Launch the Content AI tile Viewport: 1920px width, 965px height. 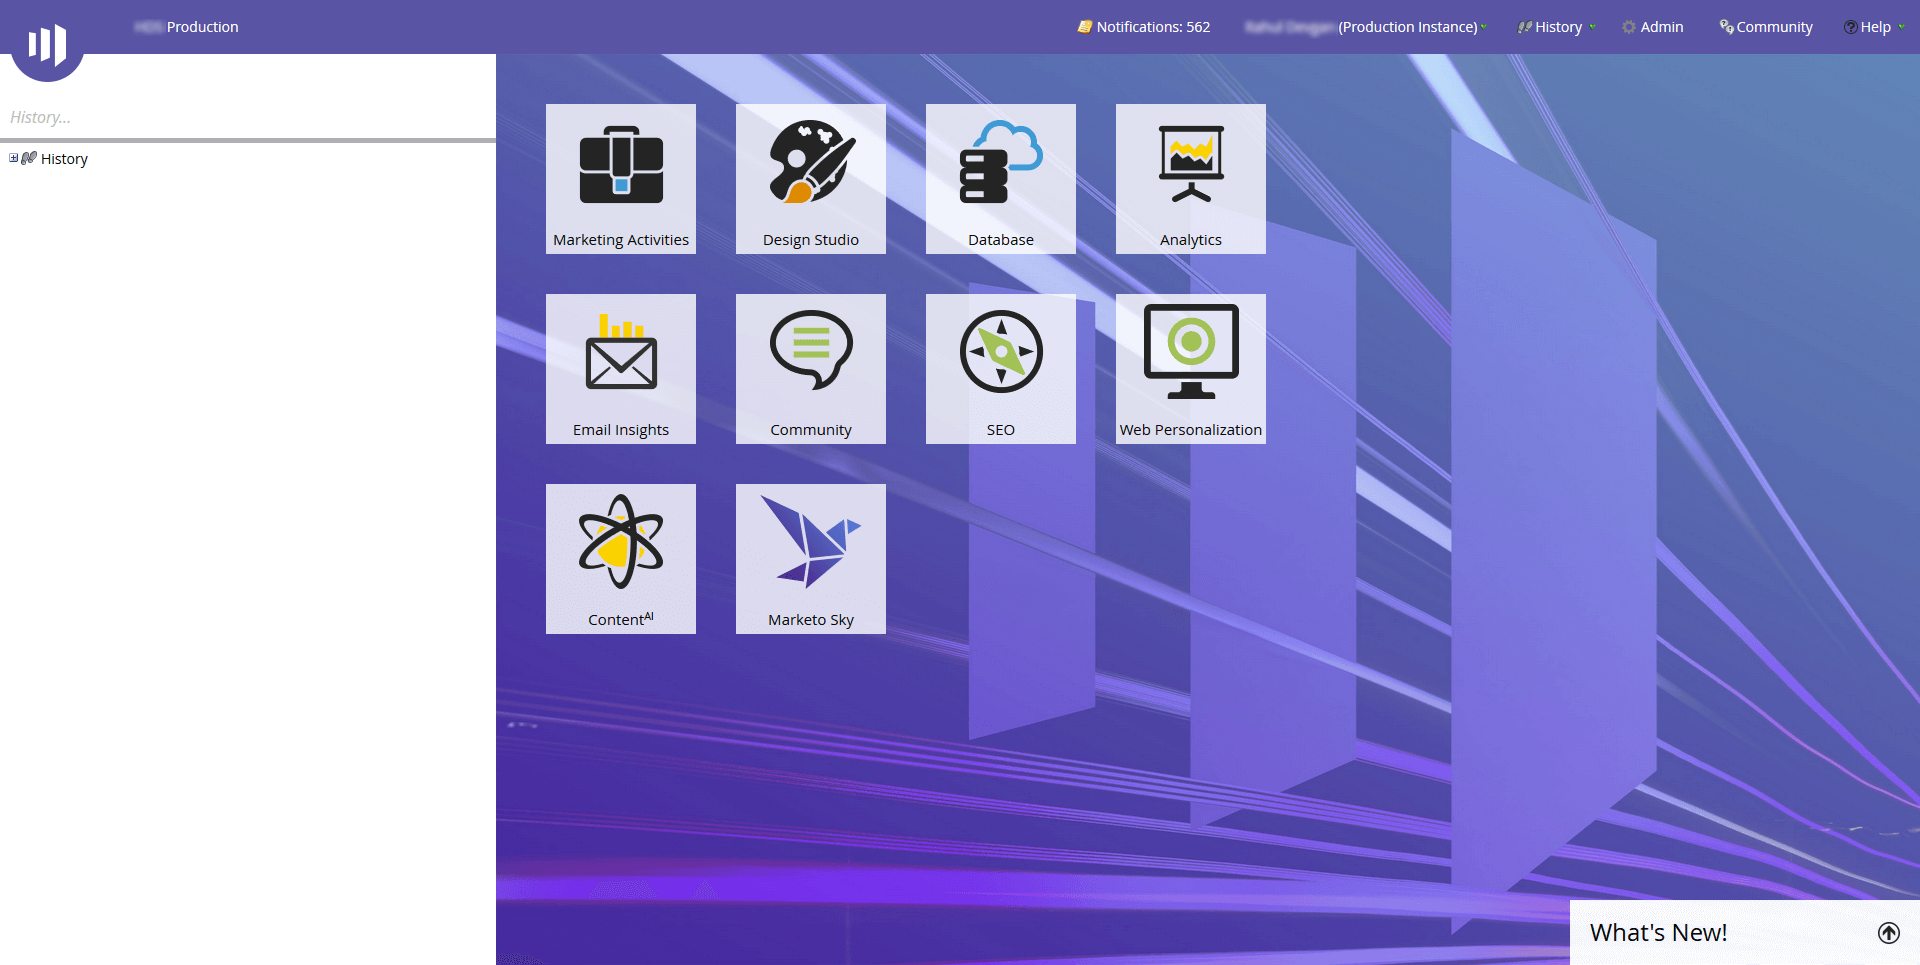point(620,558)
